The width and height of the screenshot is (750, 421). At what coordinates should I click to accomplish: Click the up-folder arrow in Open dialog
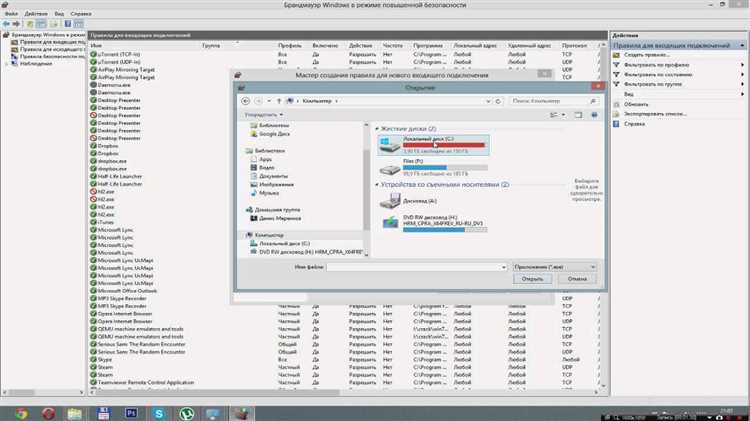(279, 101)
